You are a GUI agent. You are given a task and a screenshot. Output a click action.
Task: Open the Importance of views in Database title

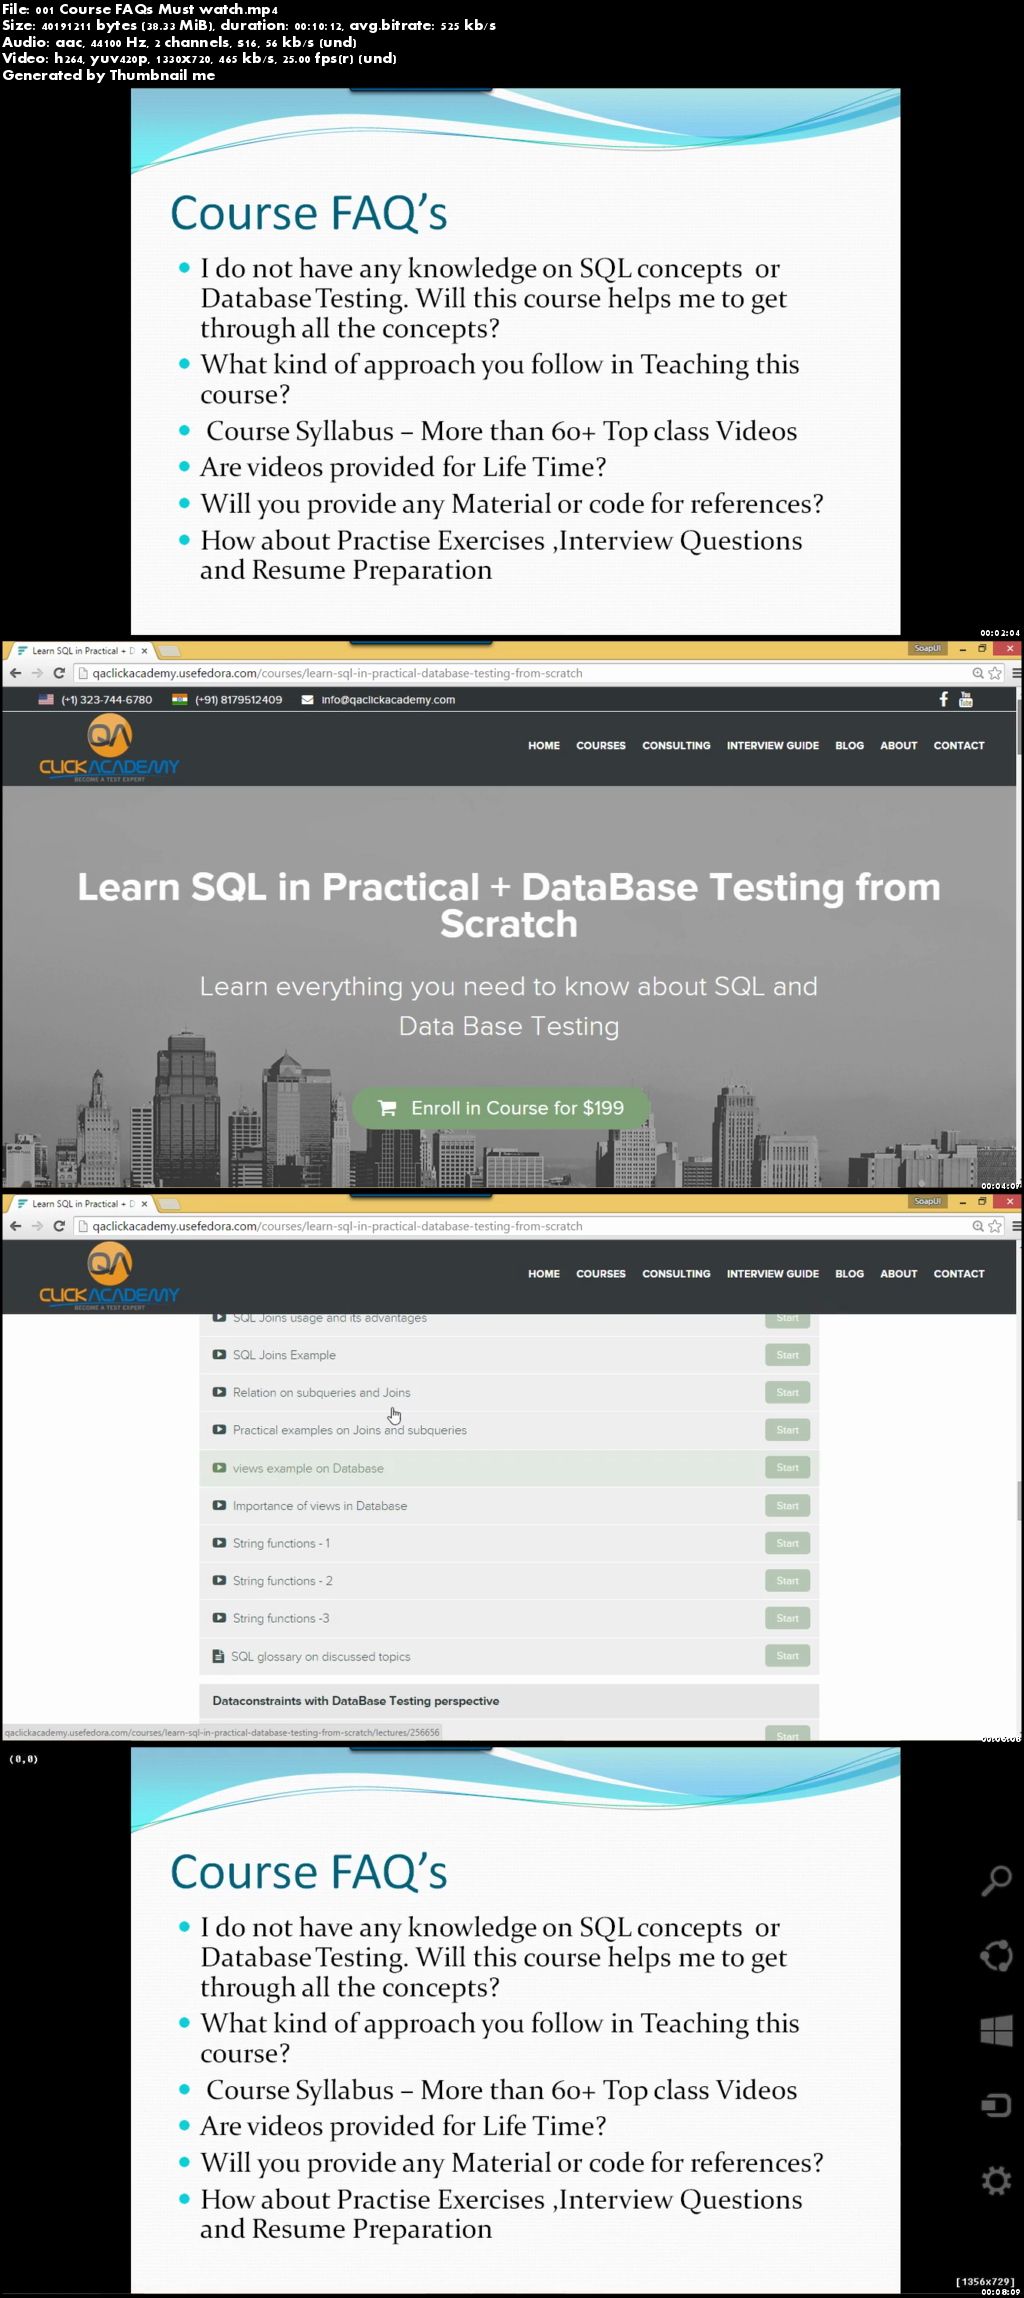pyautogui.click(x=320, y=1505)
